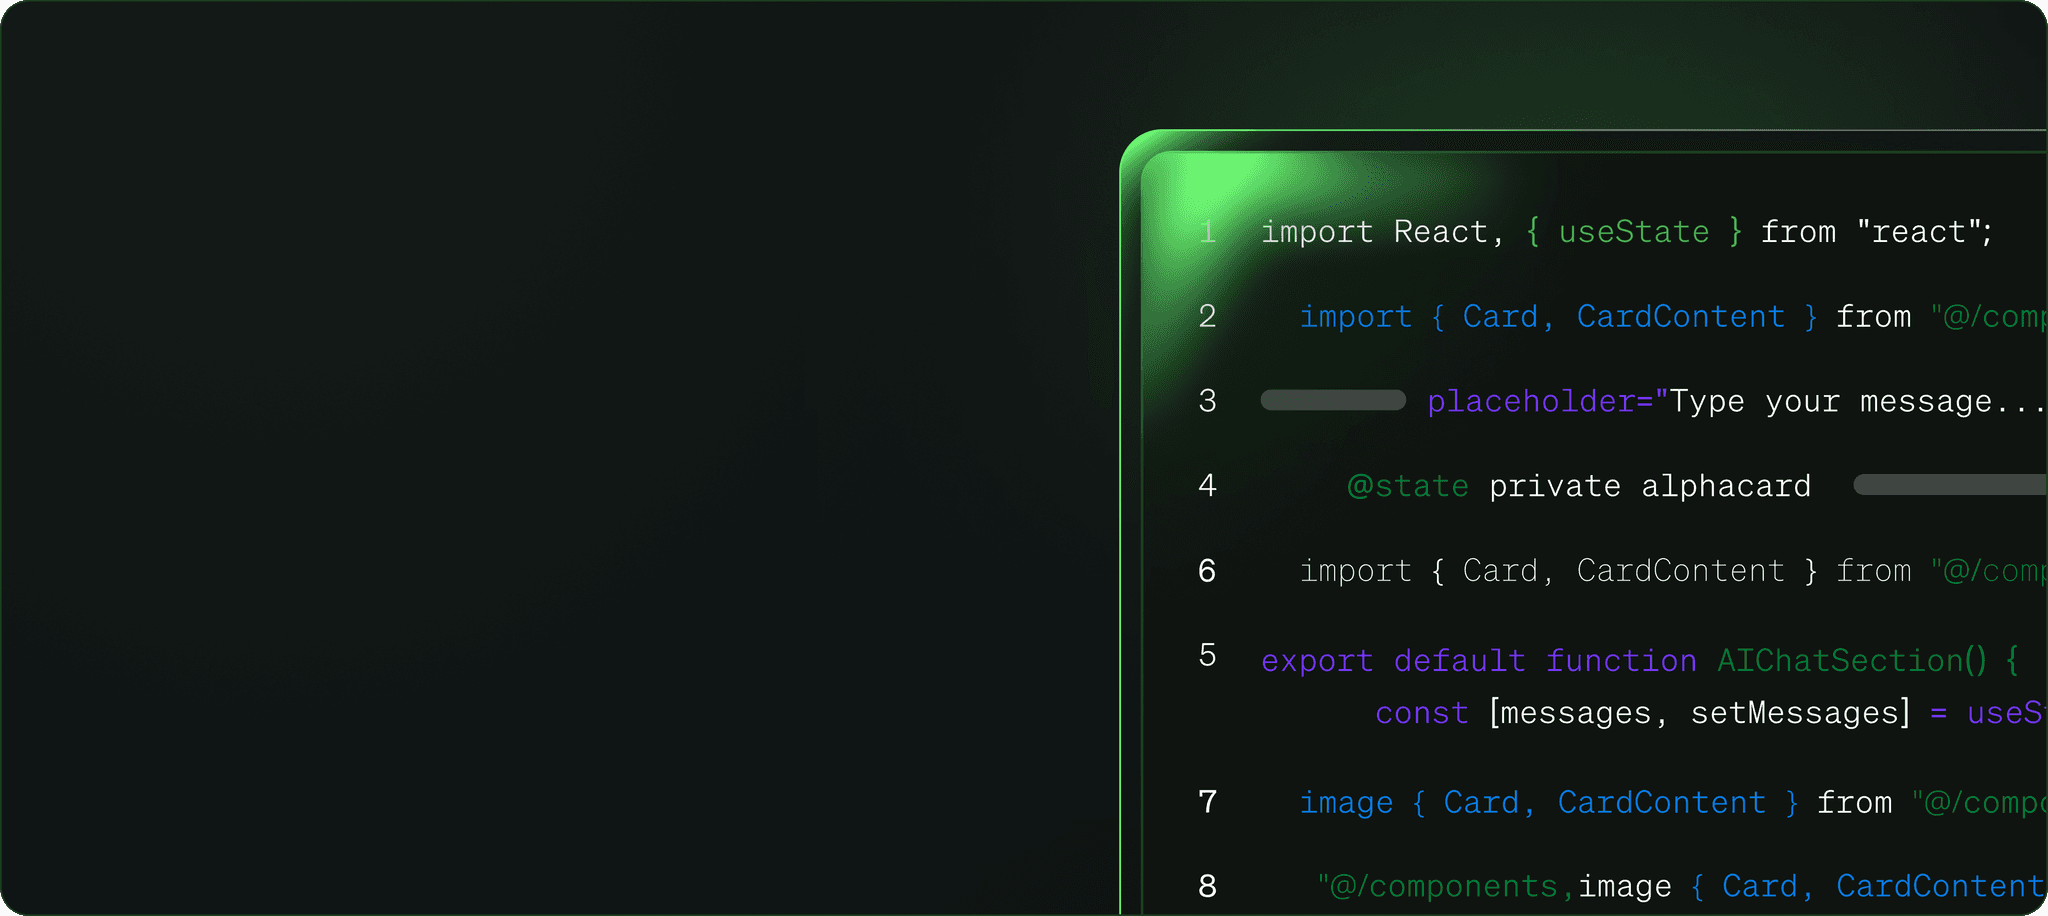The height and width of the screenshot is (916, 2048).
Task: Click the 'AIChatSection()' function name
Action: coord(1852,661)
